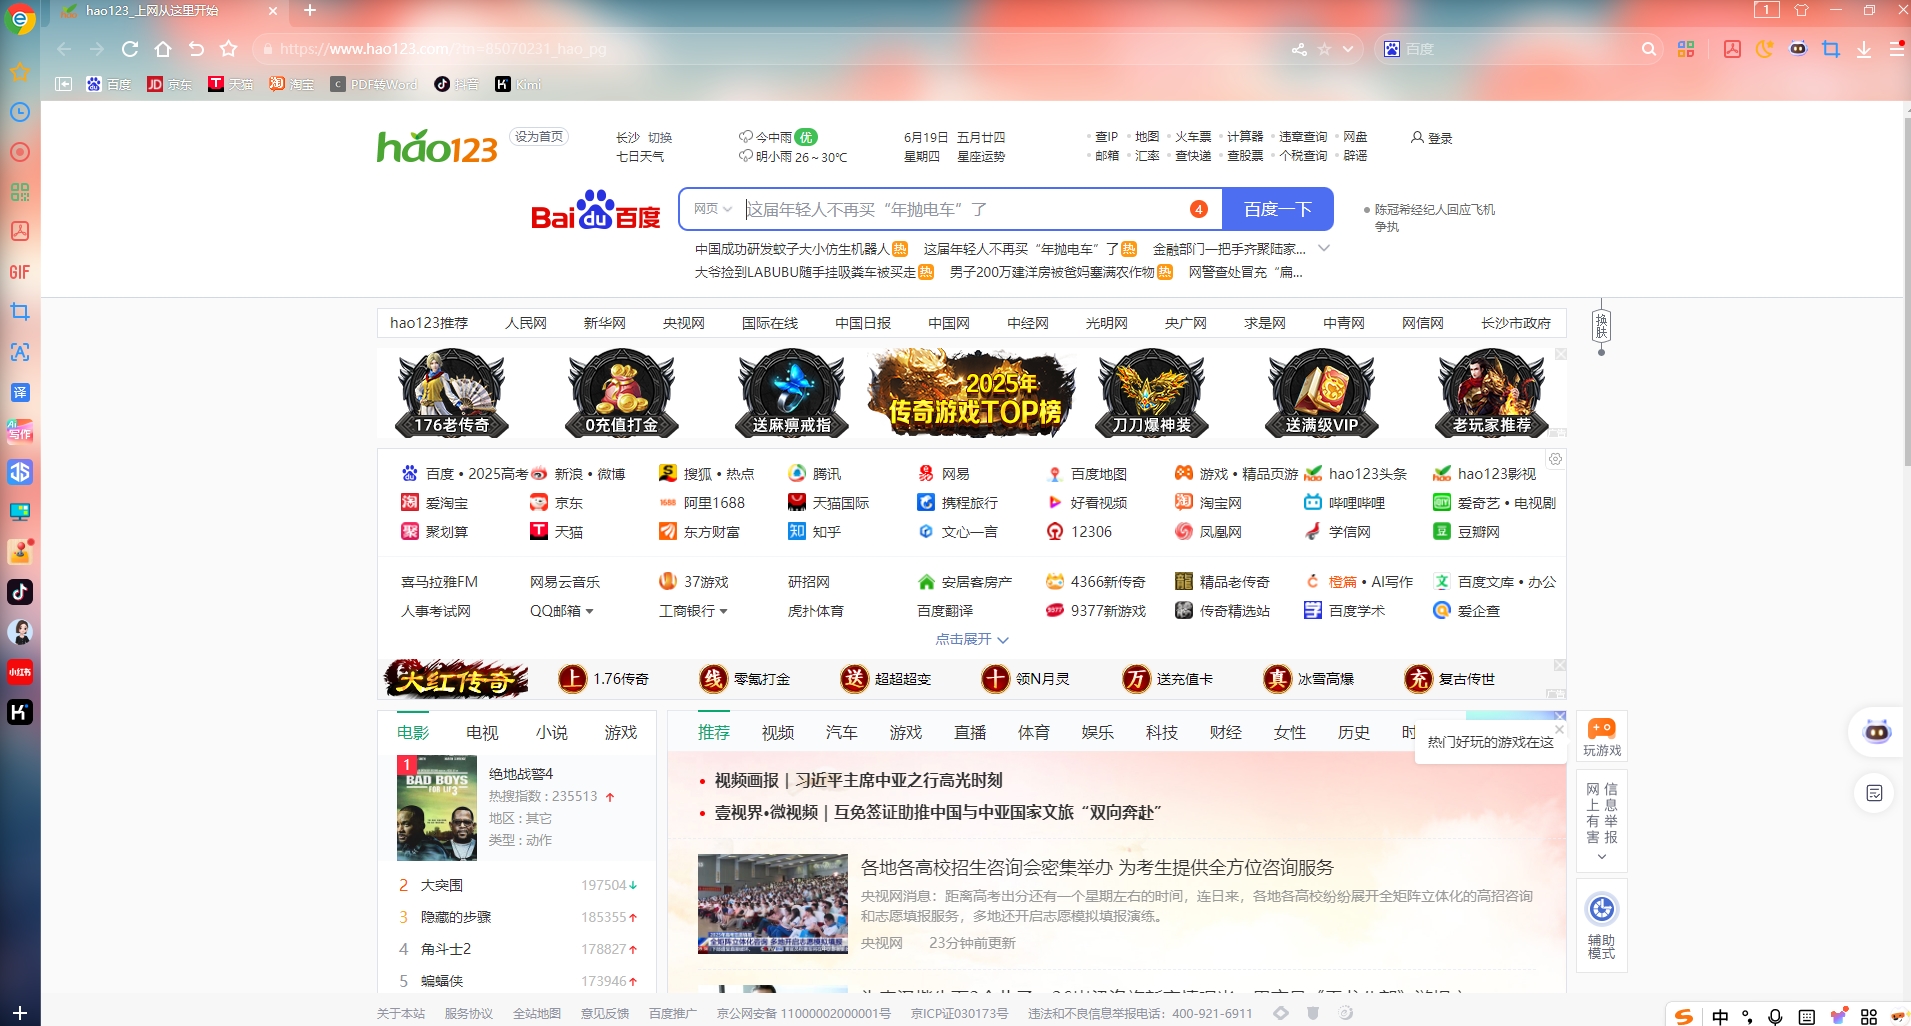Add a sidebar app with plus icon
This screenshot has width=1911, height=1026.
pos(20,1013)
